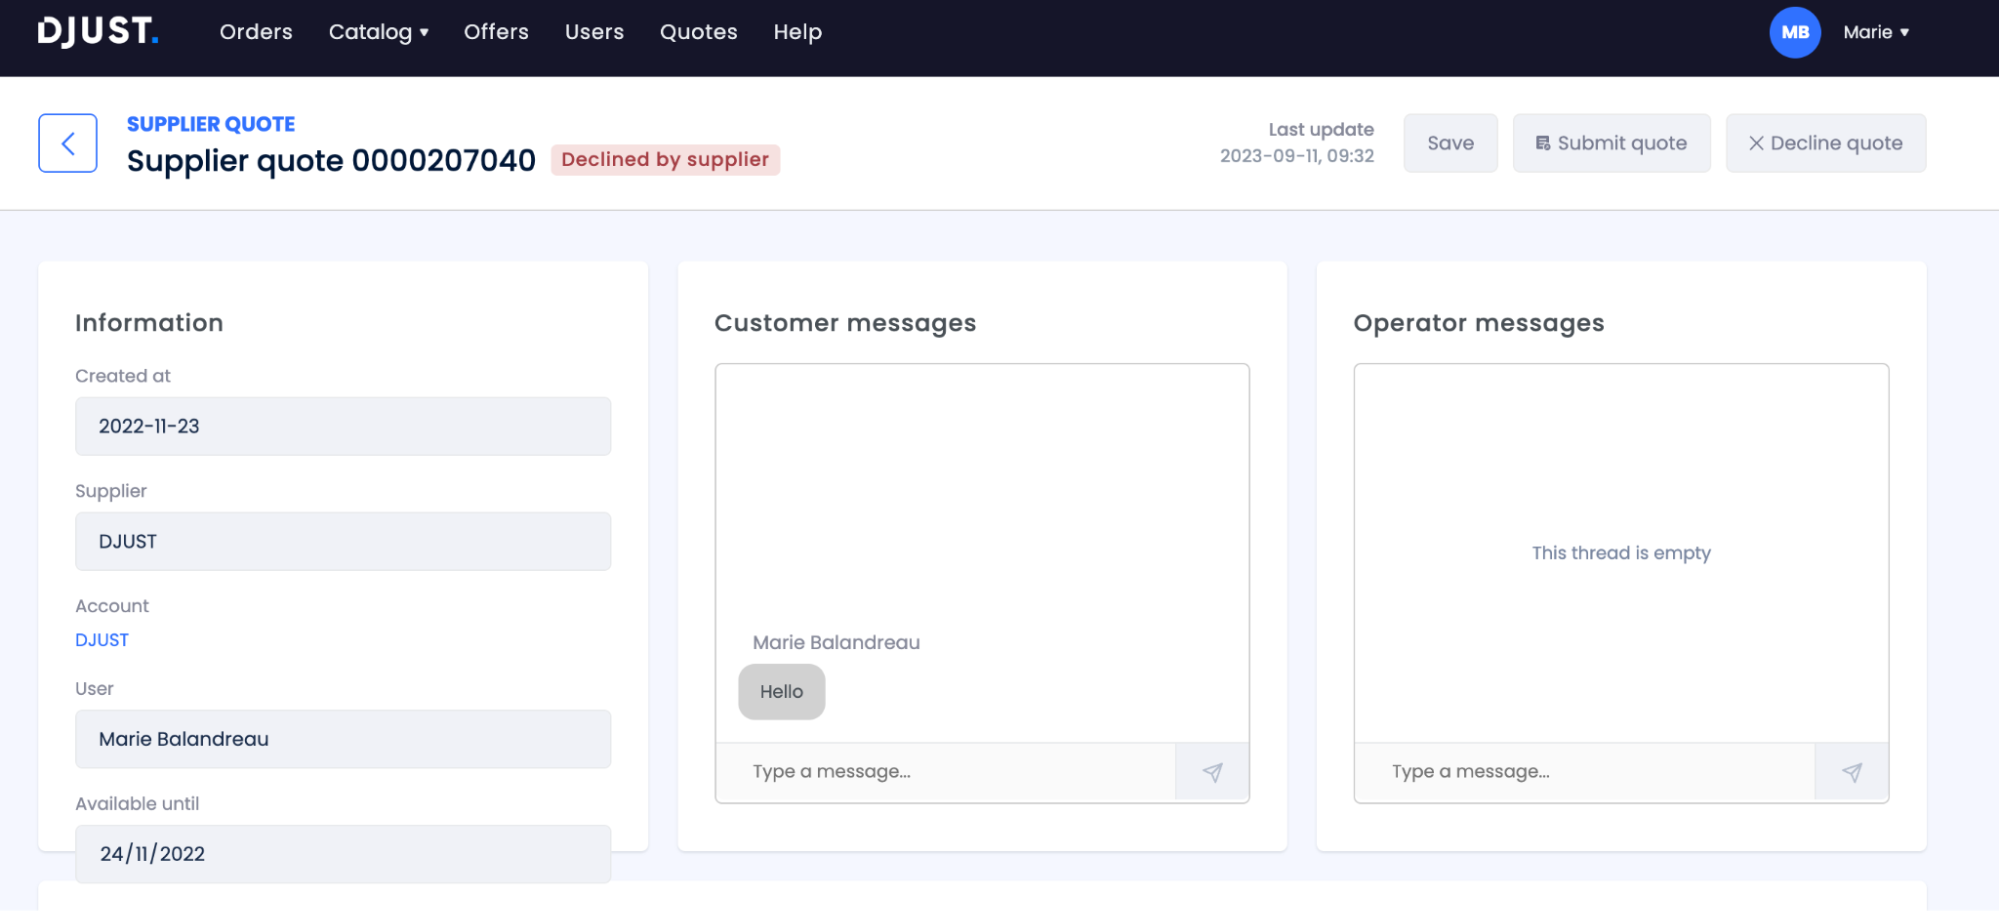Image resolution: width=1999 pixels, height=911 pixels.
Task: Click the Submit quote button
Action: click(1611, 143)
